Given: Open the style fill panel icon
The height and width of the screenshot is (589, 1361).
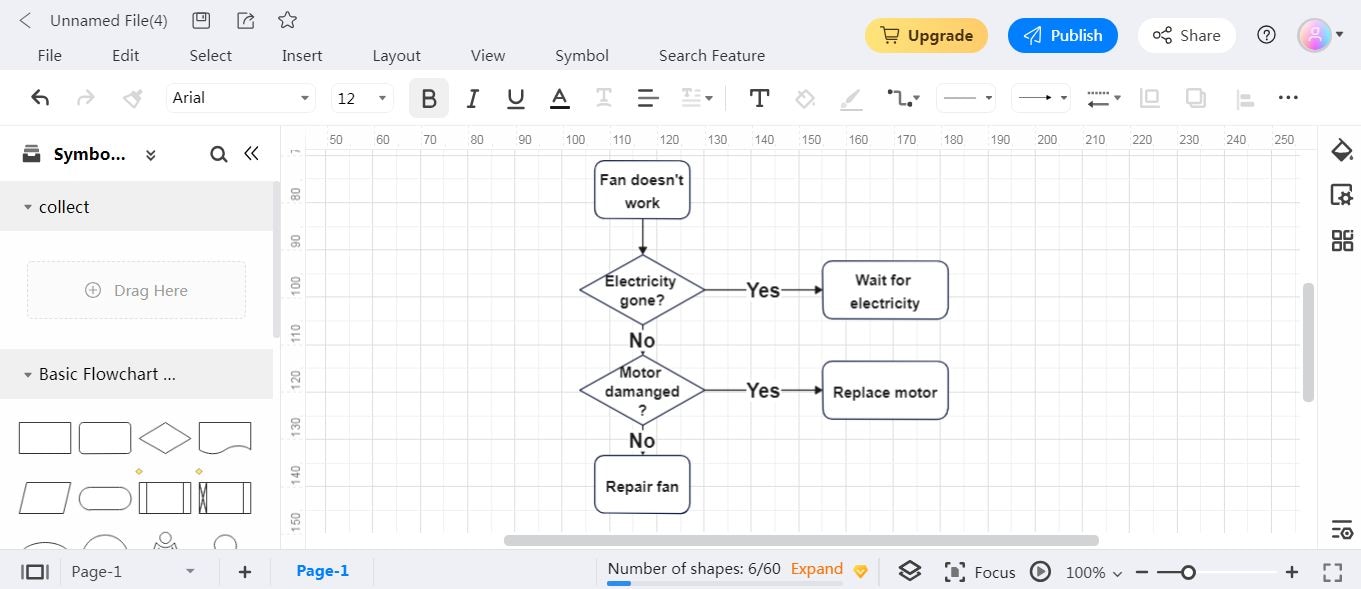Looking at the screenshot, I should point(1342,151).
